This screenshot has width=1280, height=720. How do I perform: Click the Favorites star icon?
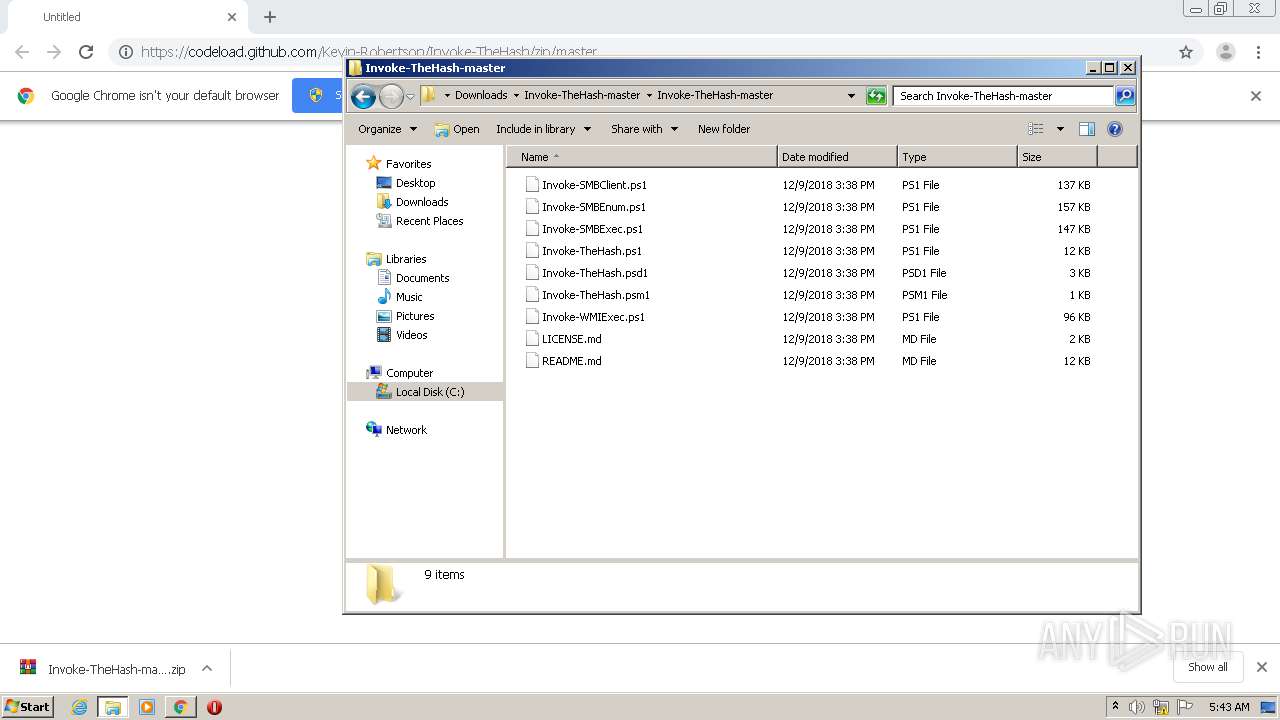point(374,163)
